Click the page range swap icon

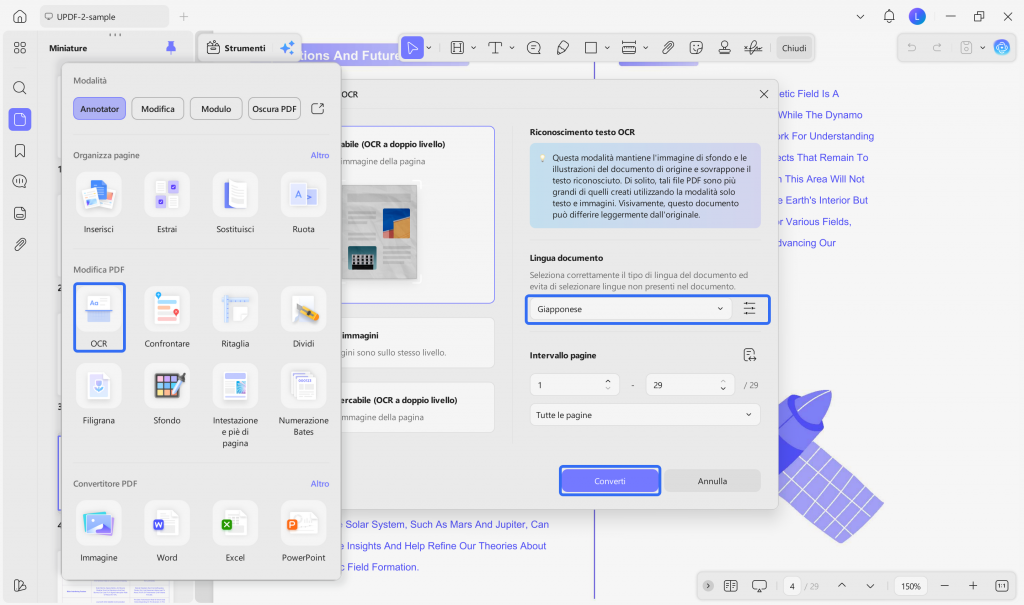click(x=749, y=355)
